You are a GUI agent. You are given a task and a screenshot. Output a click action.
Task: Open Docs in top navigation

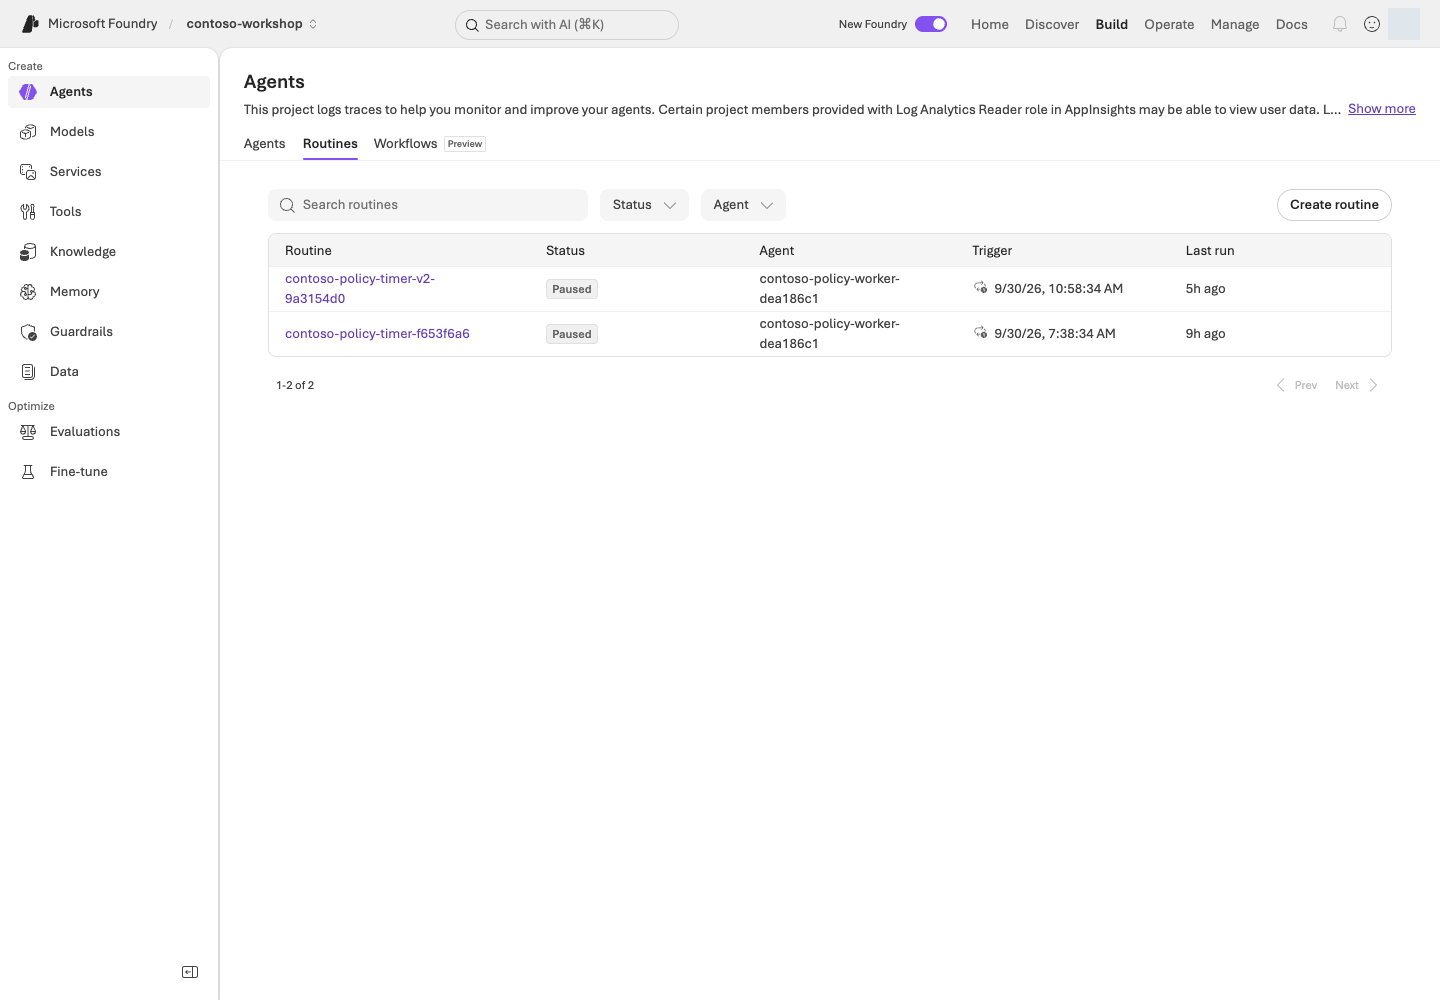pos(1292,24)
